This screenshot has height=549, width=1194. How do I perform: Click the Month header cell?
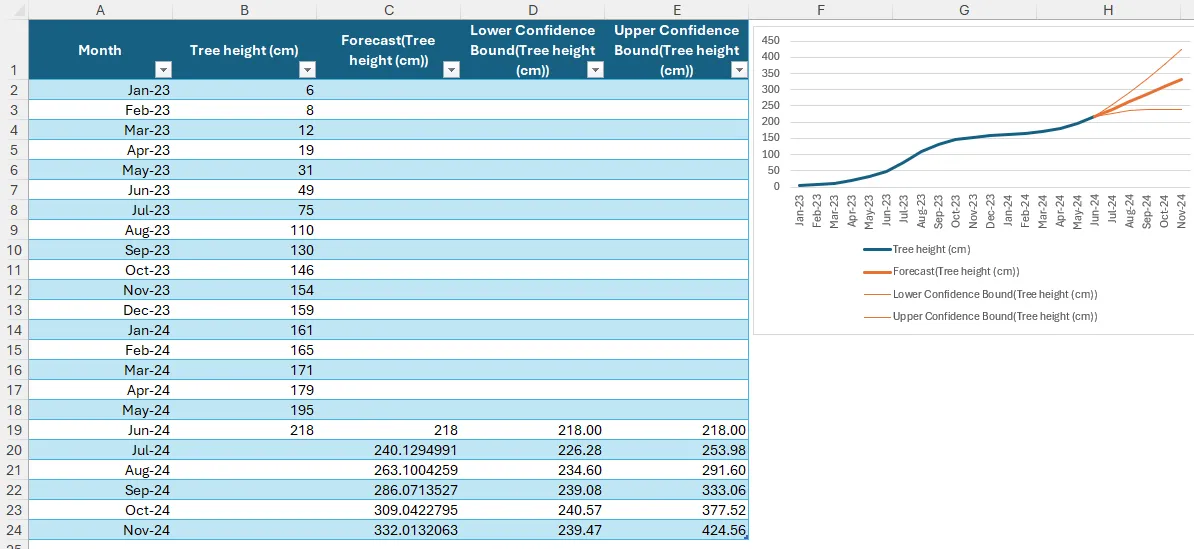[x=101, y=50]
